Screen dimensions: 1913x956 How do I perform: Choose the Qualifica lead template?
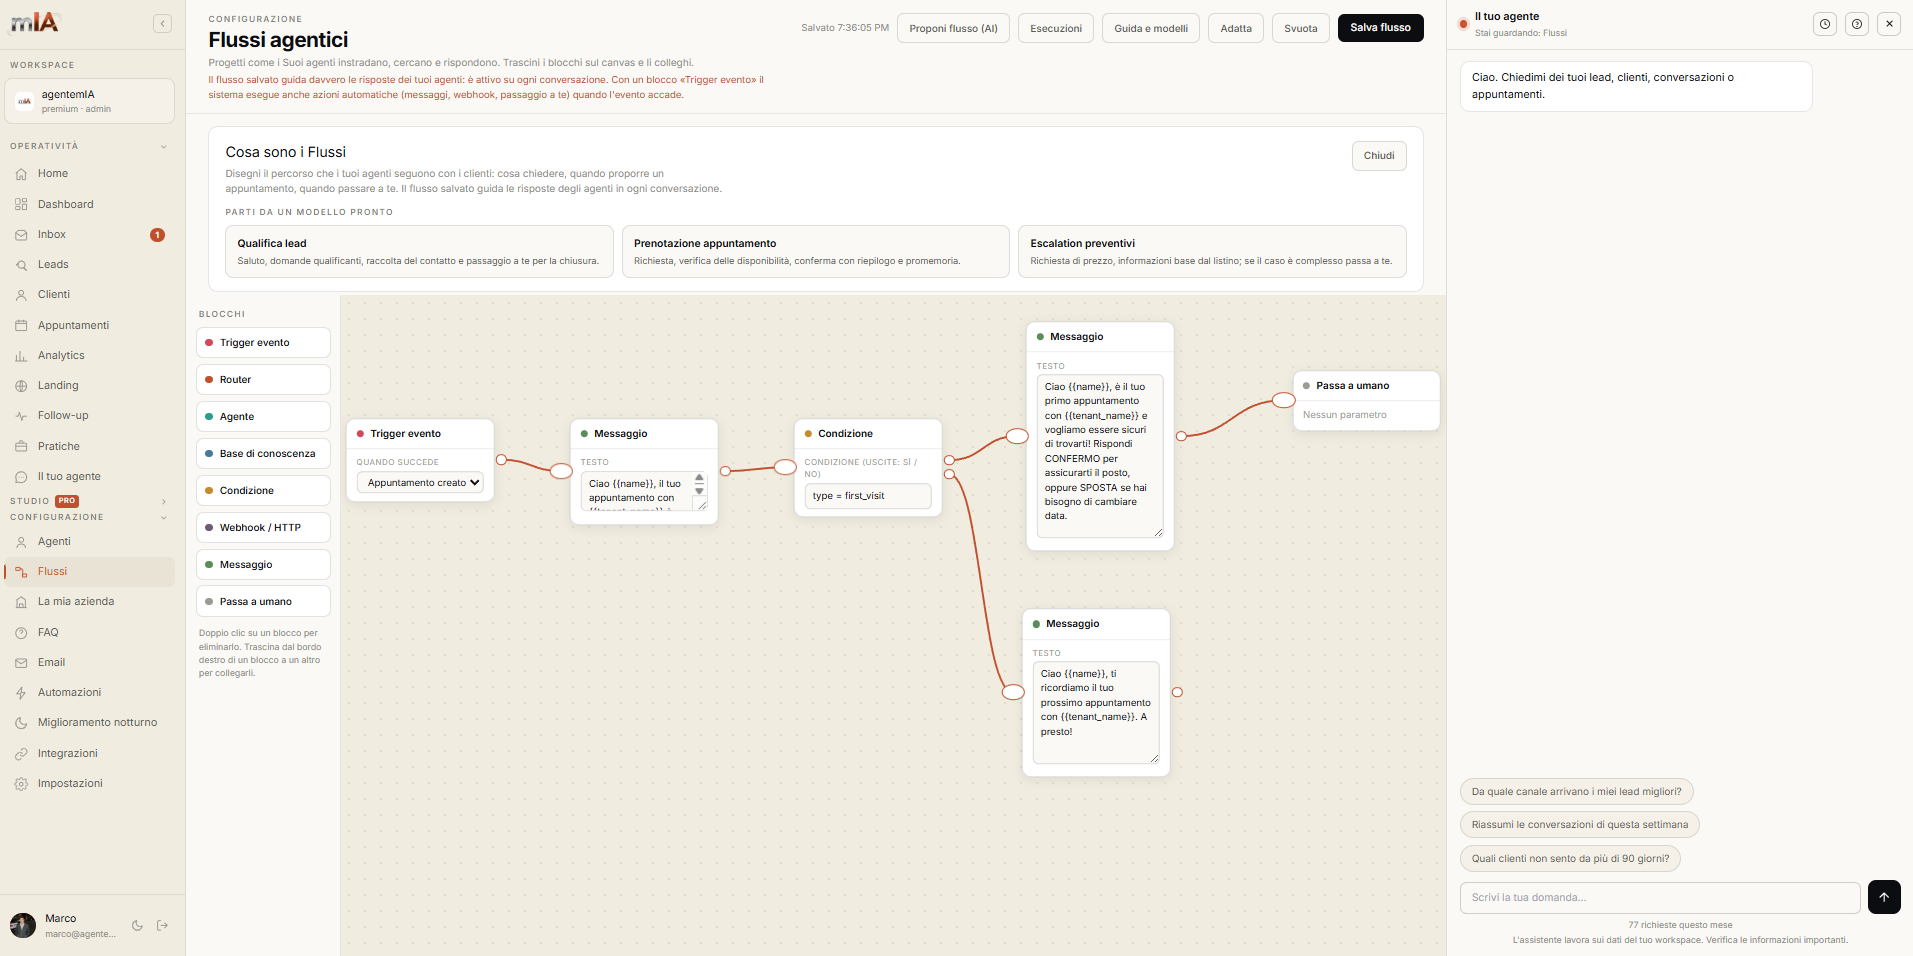(x=419, y=251)
